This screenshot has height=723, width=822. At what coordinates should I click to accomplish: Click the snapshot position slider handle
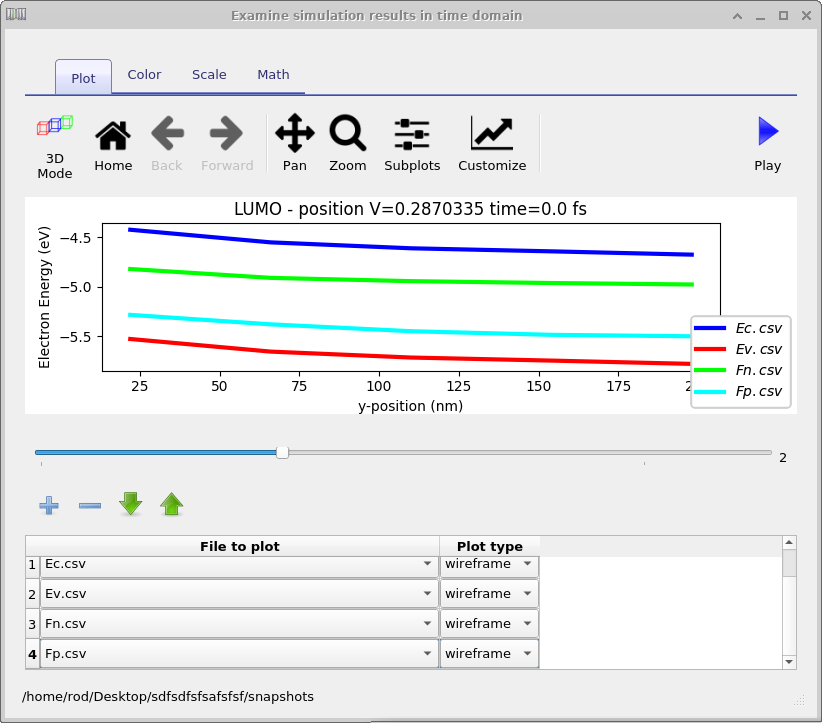(x=282, y=453)
